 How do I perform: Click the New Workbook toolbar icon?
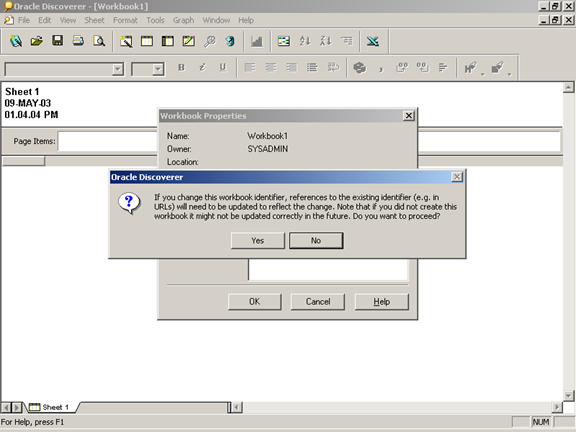(16, 41)
